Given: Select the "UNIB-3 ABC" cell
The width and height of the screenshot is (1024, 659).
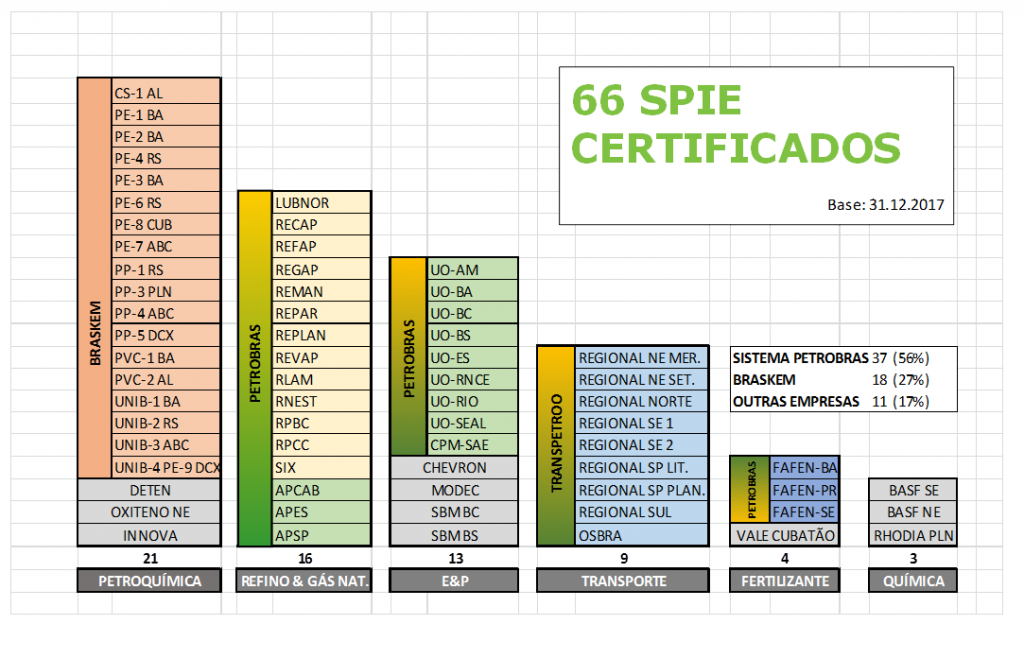Looking at the screenshot, I should coord(166,445).
